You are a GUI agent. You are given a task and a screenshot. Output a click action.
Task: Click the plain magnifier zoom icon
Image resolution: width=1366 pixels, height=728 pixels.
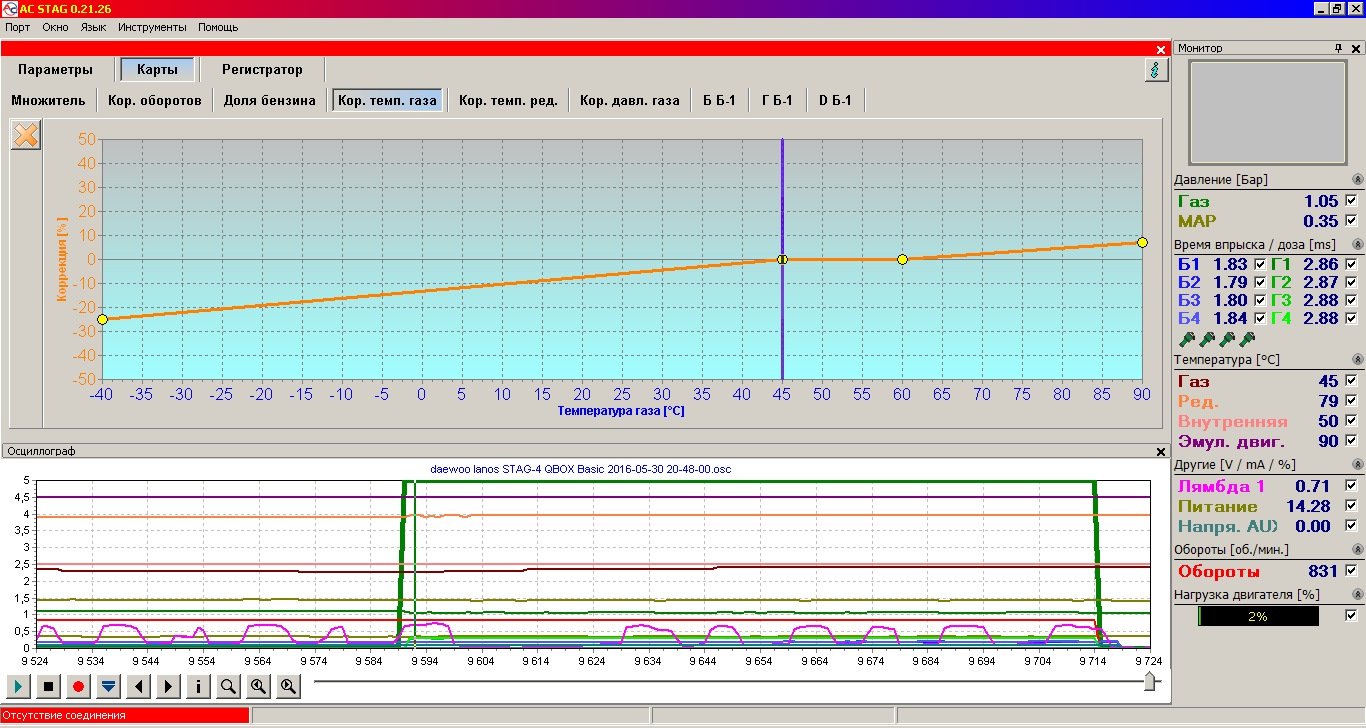tap(228, 686)
